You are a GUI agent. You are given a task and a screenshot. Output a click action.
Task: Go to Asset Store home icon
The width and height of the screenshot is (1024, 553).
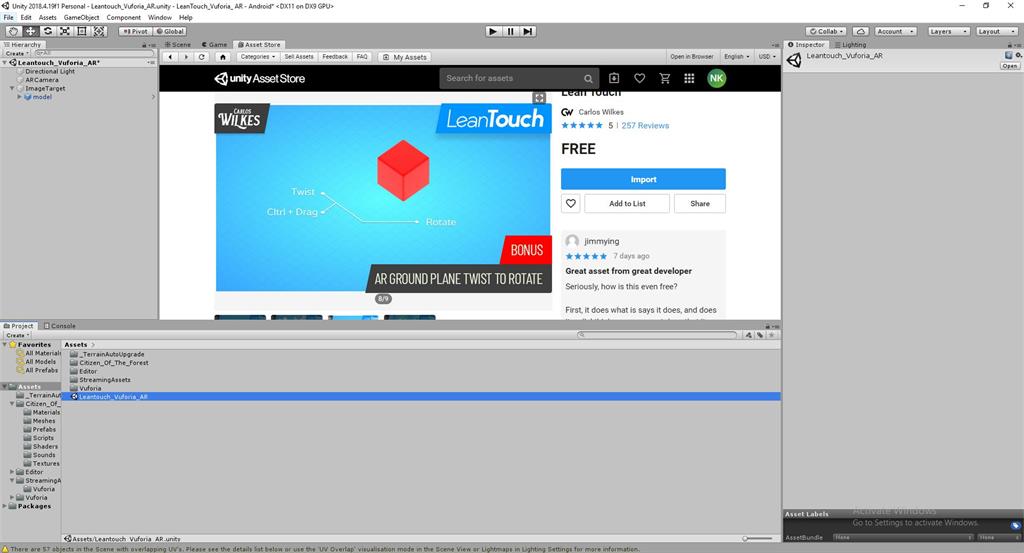pos(223,57)
